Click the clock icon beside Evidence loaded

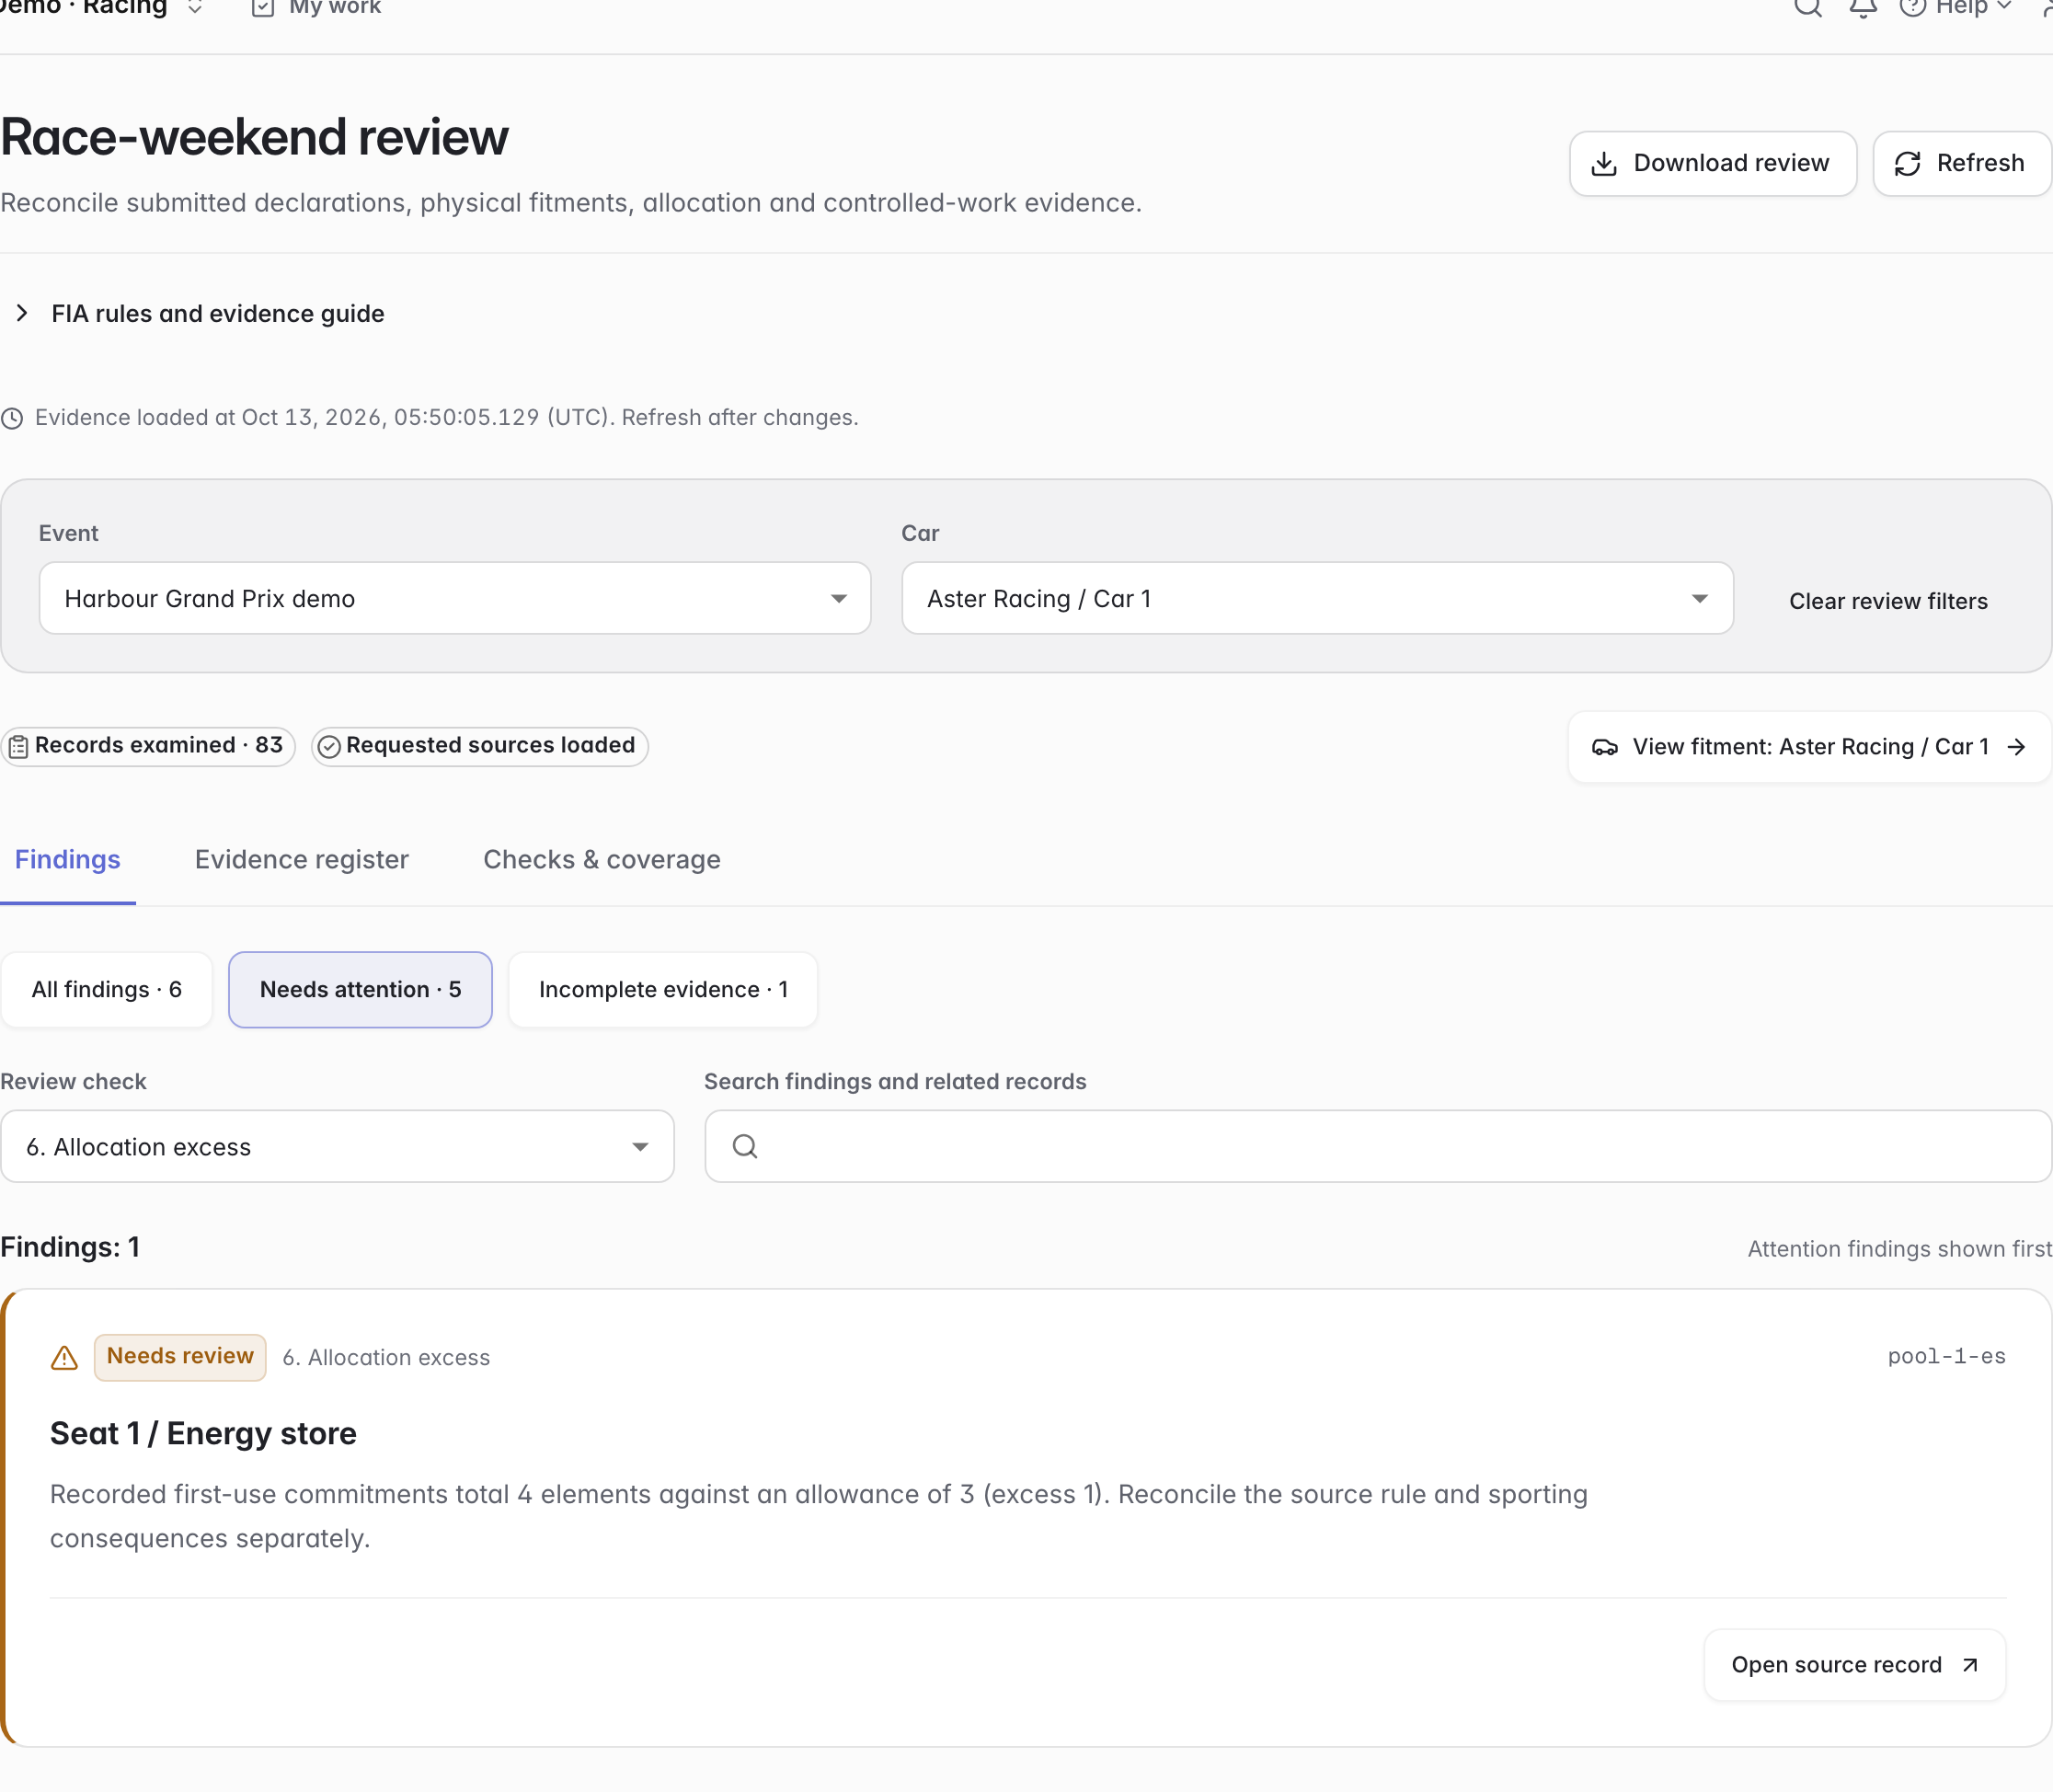tap(12, 418)
